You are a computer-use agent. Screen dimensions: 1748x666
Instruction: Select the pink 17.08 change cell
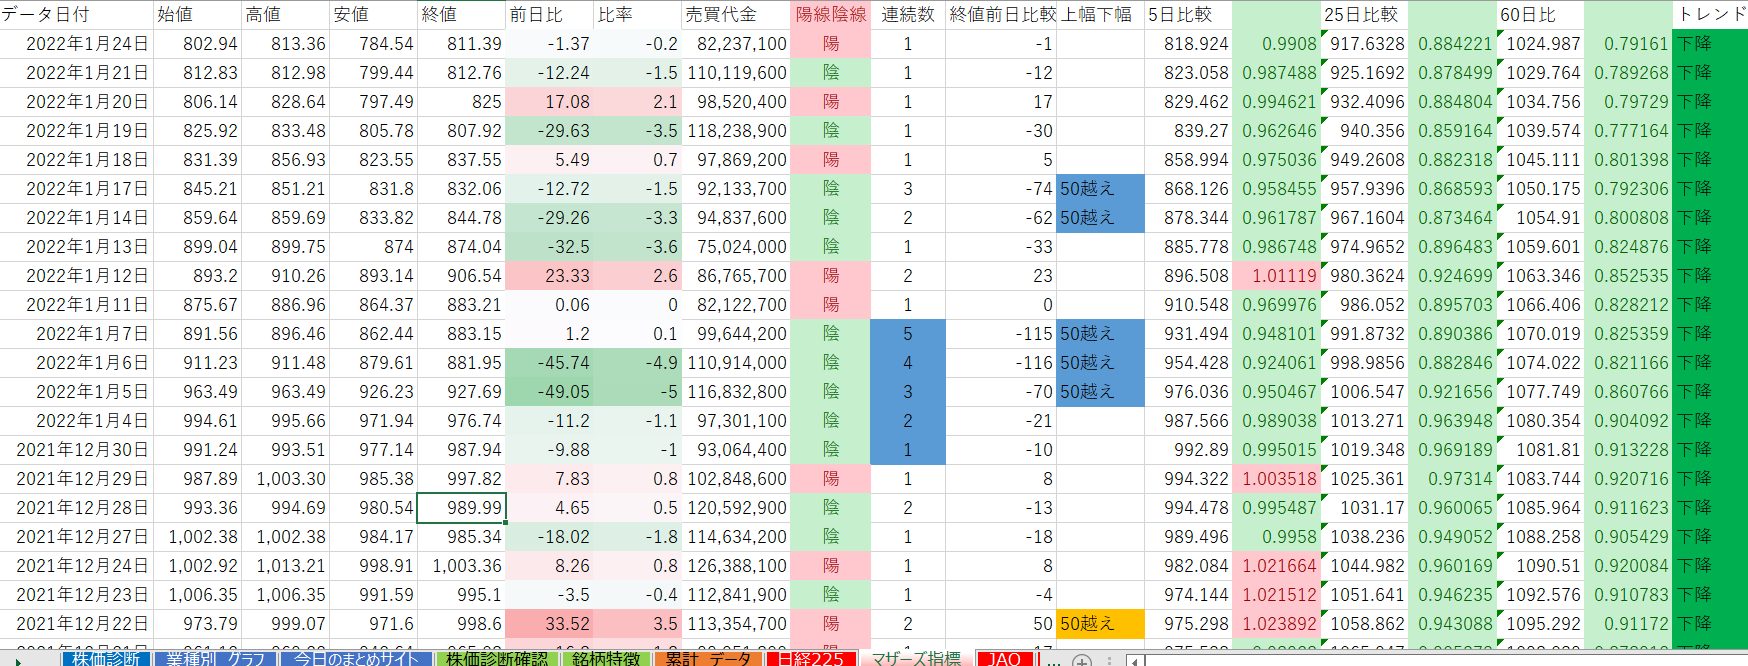point(550,102)
